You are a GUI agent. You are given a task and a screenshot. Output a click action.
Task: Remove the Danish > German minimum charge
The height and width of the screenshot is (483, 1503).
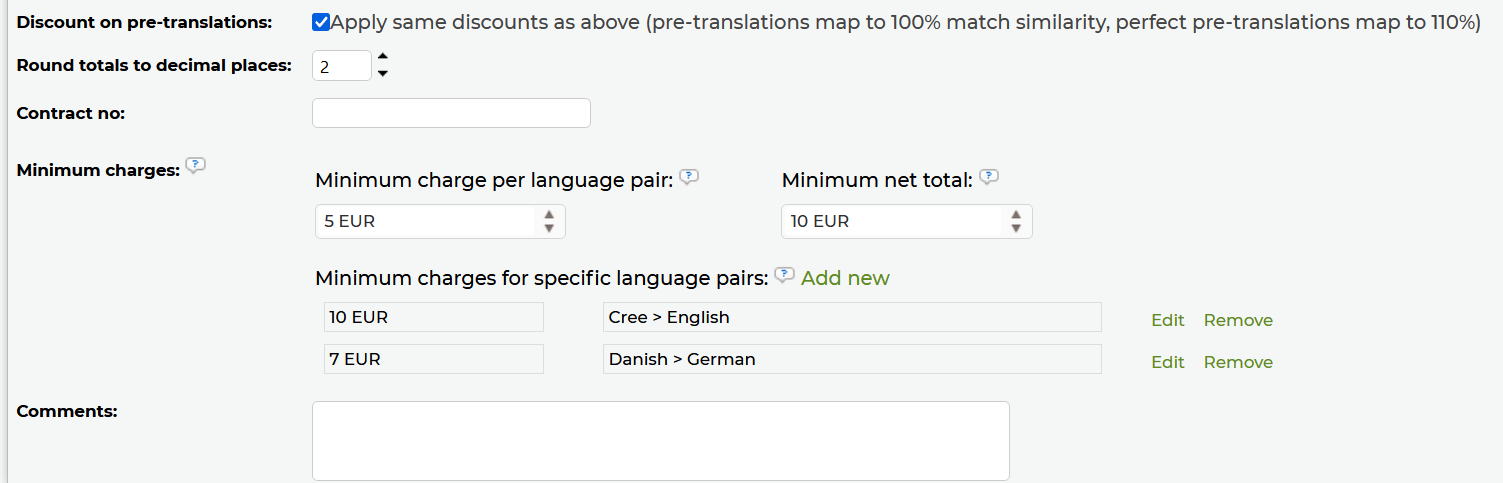pos(1238,362)
